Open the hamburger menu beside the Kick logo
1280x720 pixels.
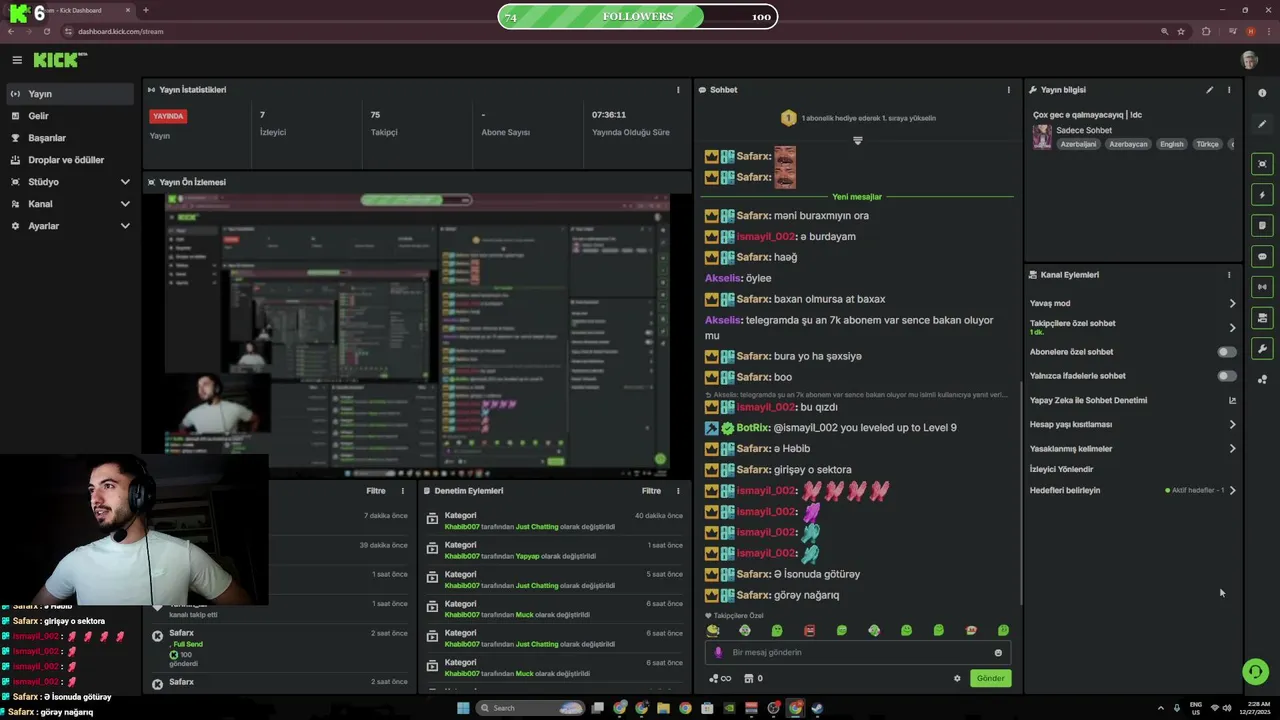click(x=16, y=60)
